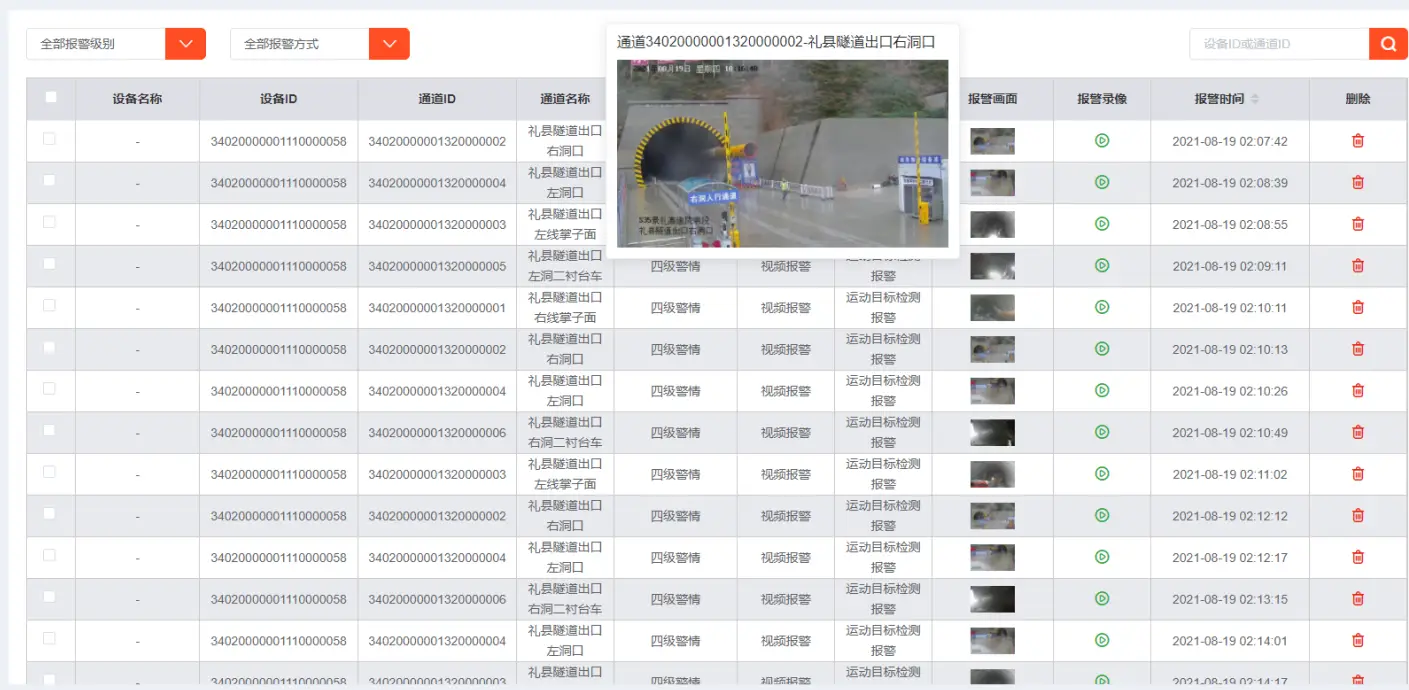Click the enlarged tunnel camera preview image
Screen dimensions: 1409x690
[x=782, y=153]
